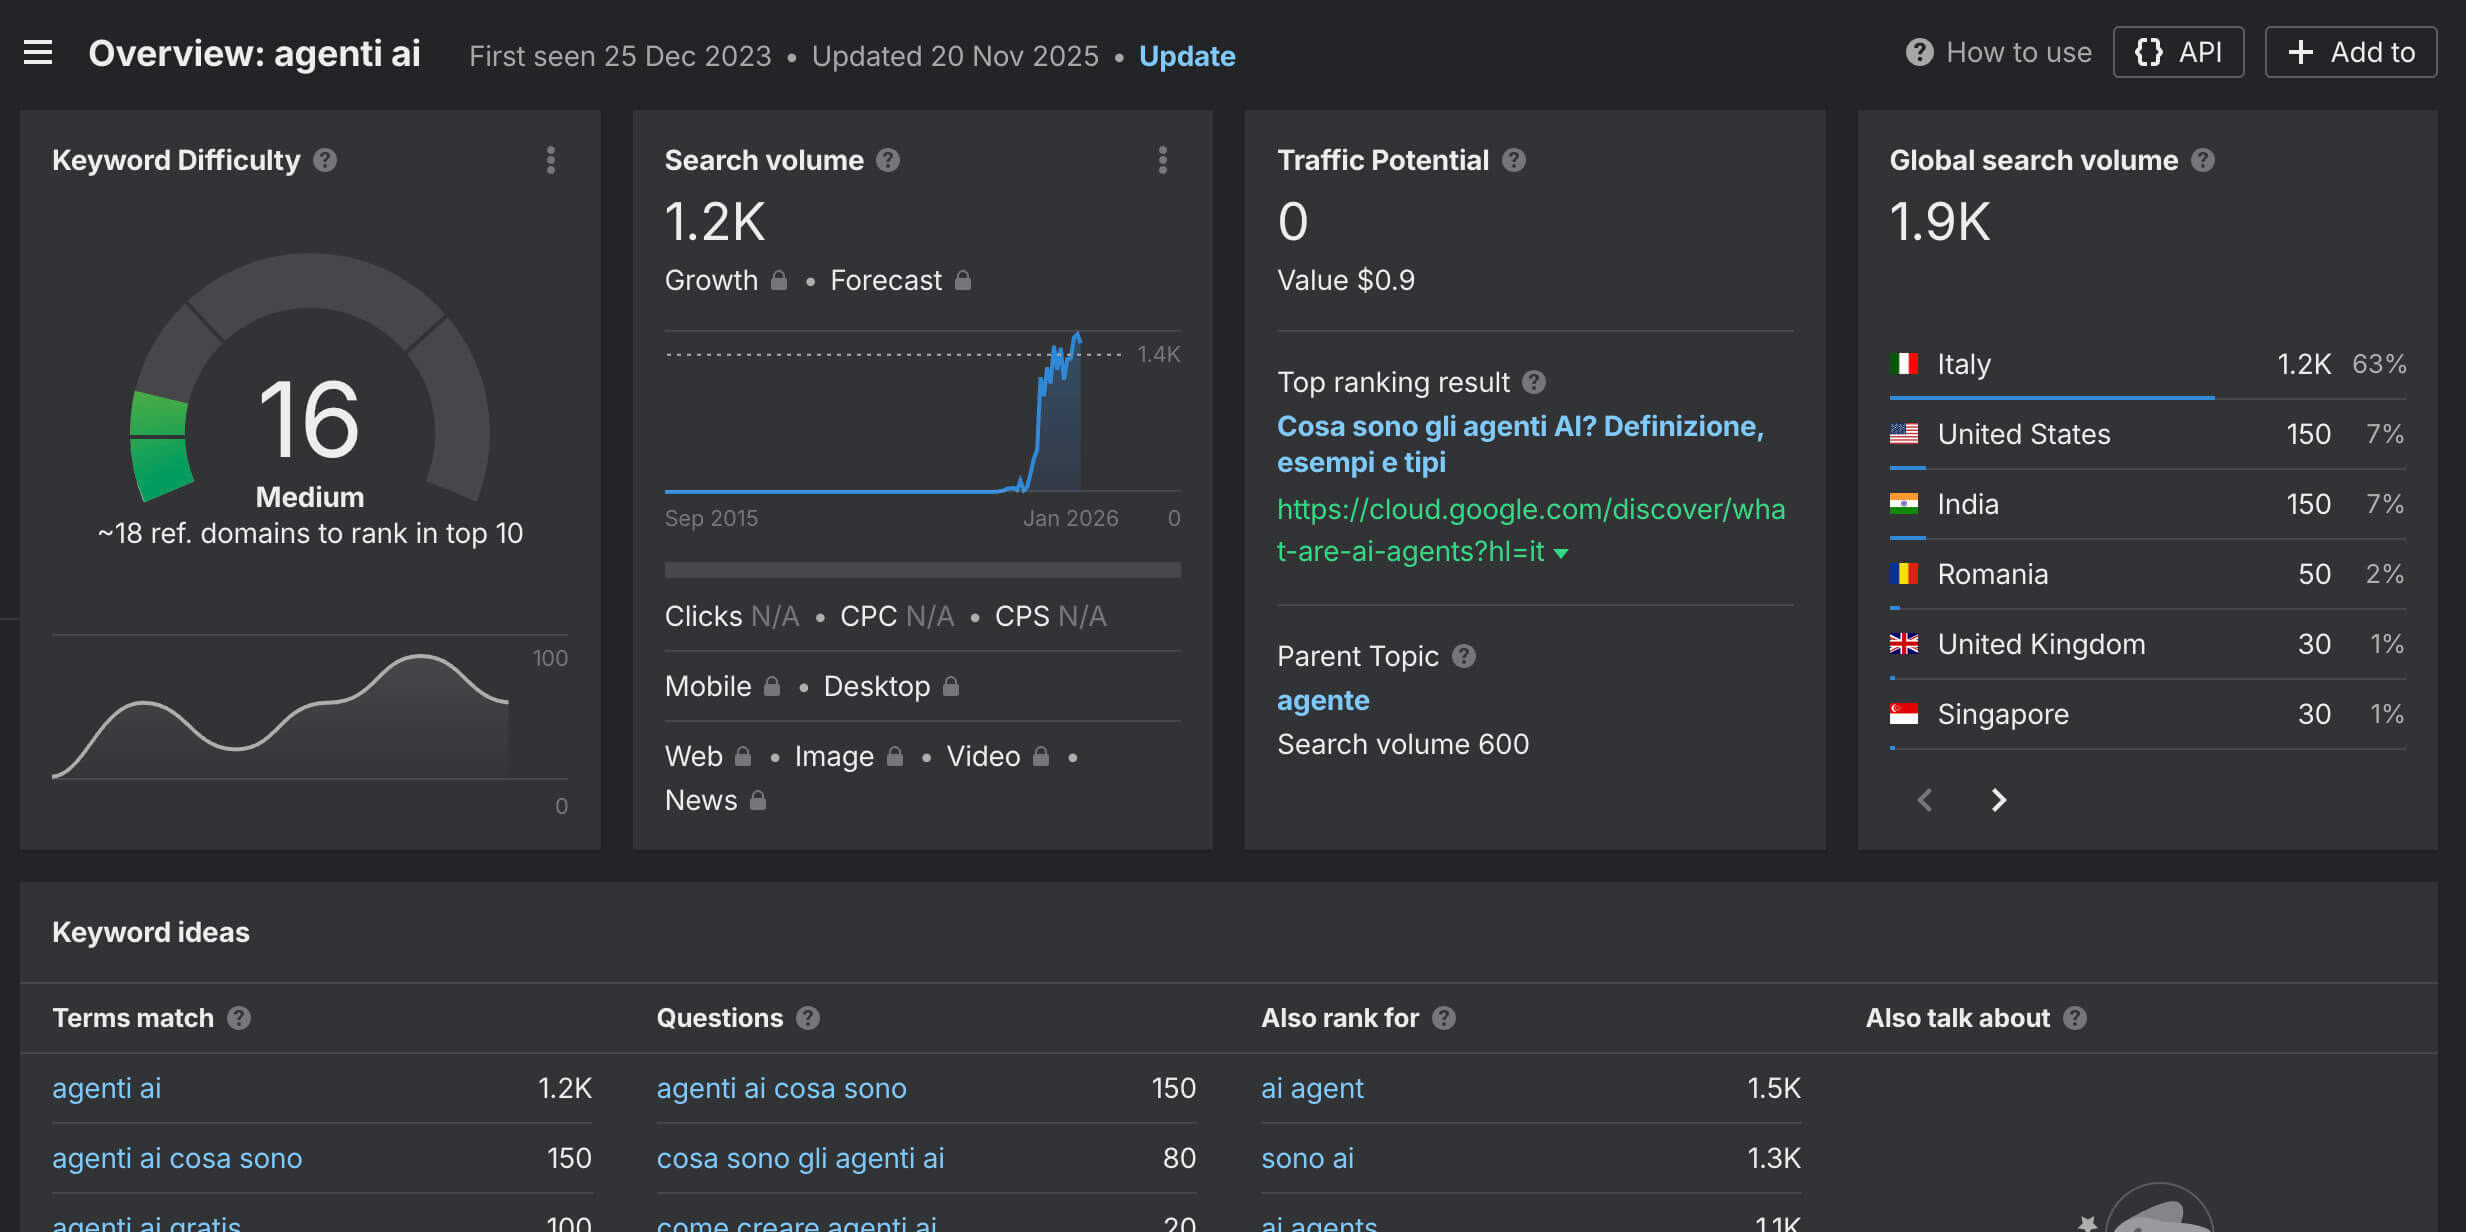Click the Add to button
This screenshot has width=2466, height=1232.
click(x=2351, y=52)
